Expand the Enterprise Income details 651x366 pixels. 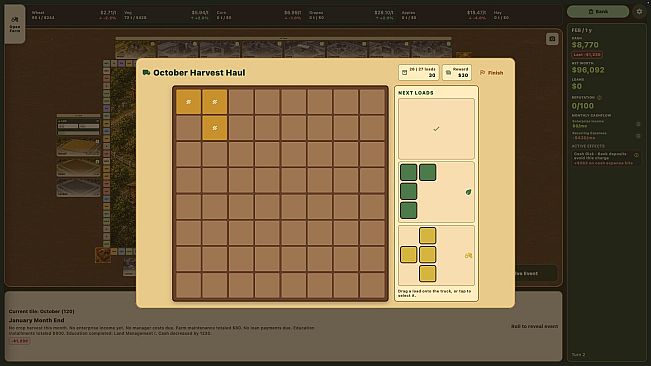click(638, 124)
